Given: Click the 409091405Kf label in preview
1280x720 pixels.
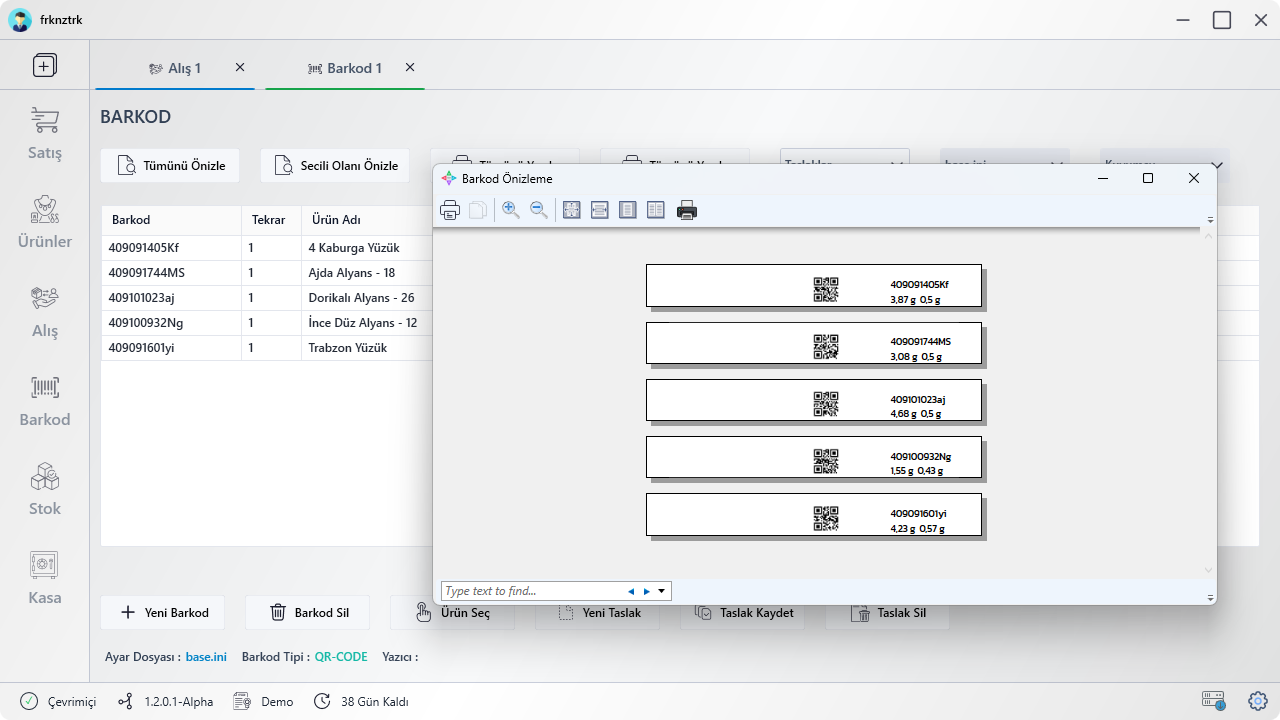Looking at the screenshot, I should (920, 285).
